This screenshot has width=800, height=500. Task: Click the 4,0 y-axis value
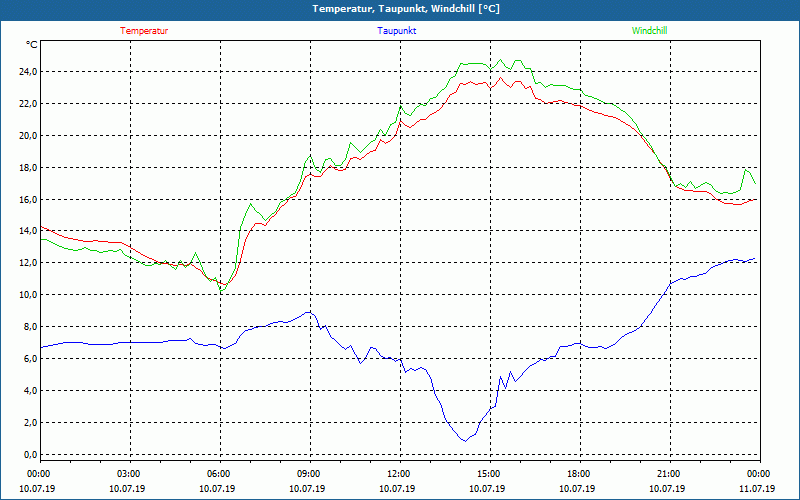(30, 390)
